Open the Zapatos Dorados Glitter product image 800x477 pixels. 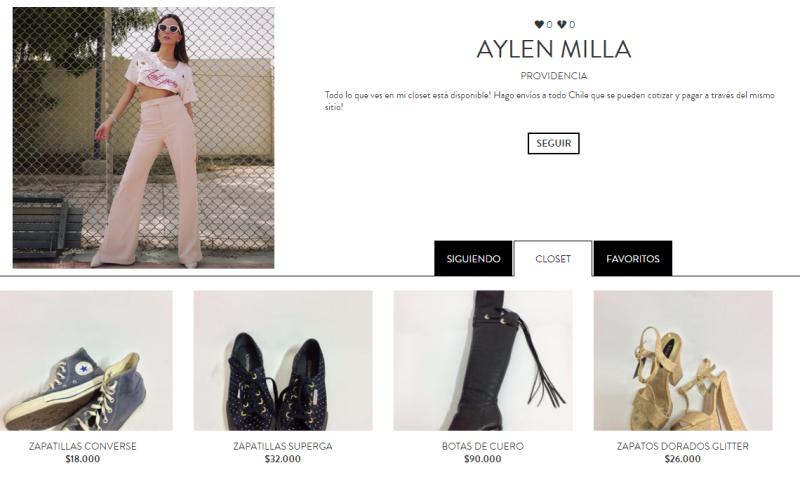coord(683,361)
